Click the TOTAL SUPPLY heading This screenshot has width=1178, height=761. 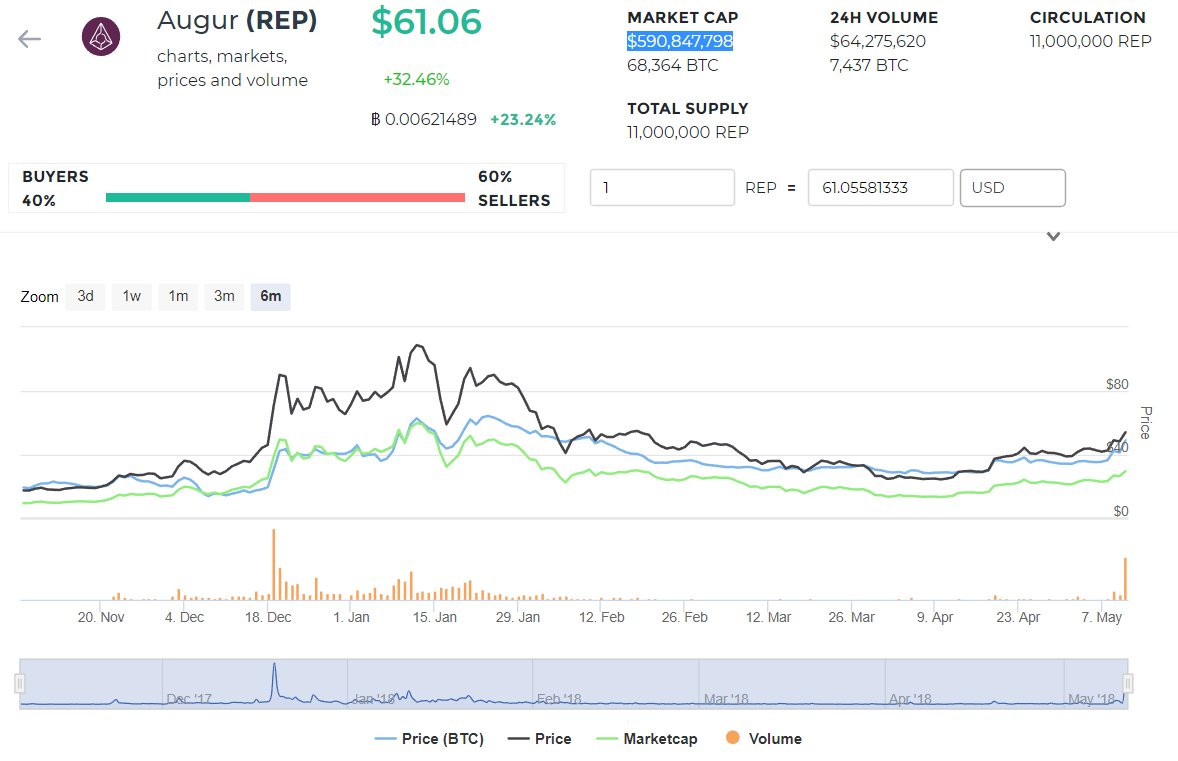pyautogui.click(x=687, y=108)
